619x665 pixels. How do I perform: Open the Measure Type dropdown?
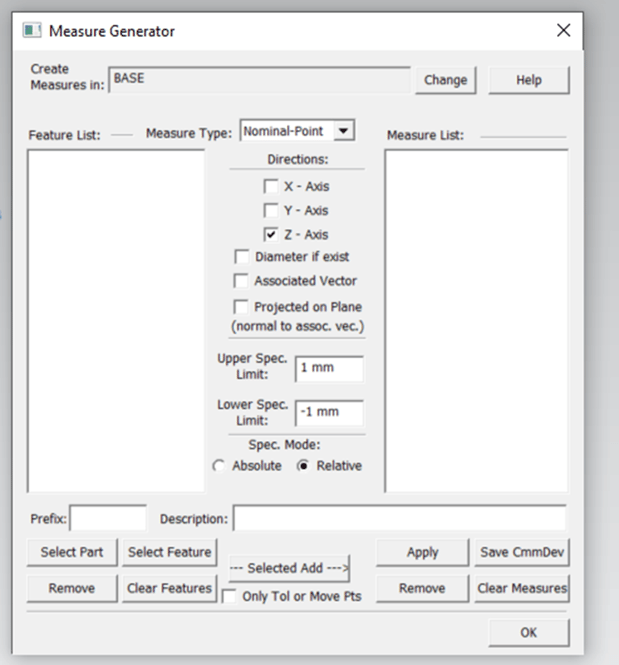(343, 131)
